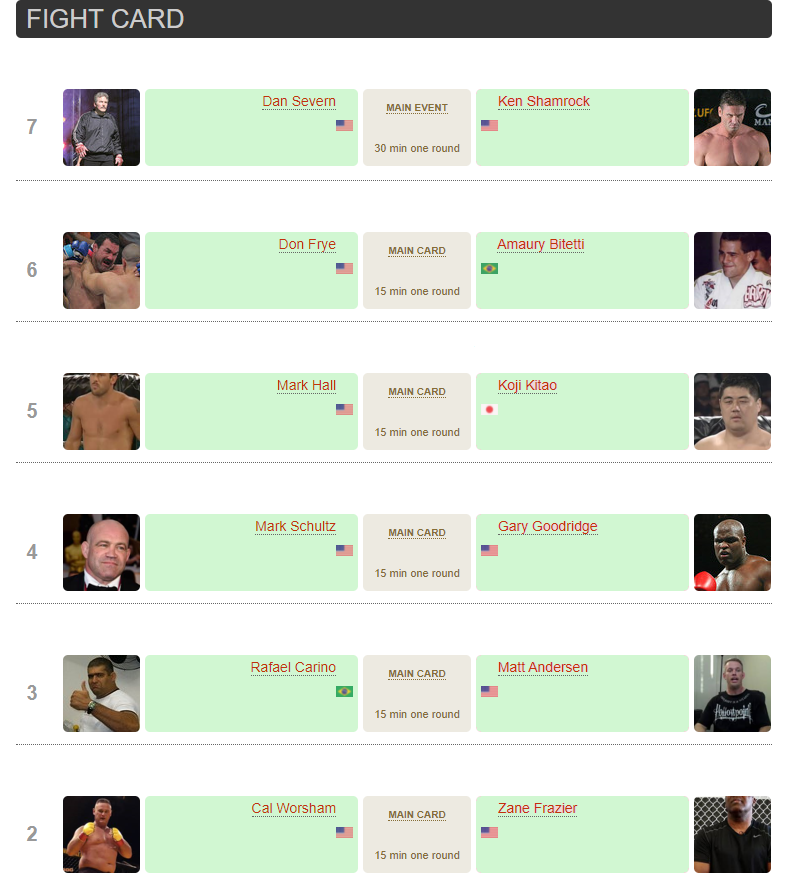Click the US flag under Ken Shamrock
This screenshot has height=894, width=790.
pos(489,125)
